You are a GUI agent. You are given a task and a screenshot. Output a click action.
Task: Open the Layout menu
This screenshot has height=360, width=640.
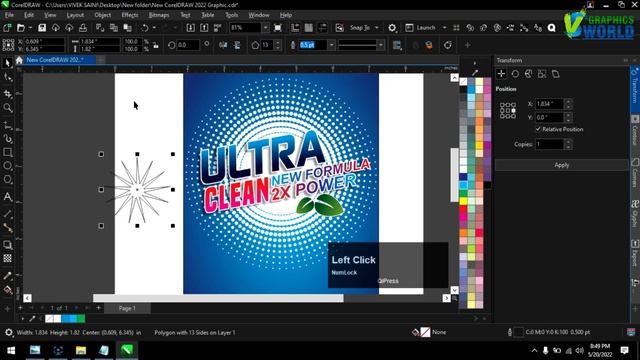75,15
